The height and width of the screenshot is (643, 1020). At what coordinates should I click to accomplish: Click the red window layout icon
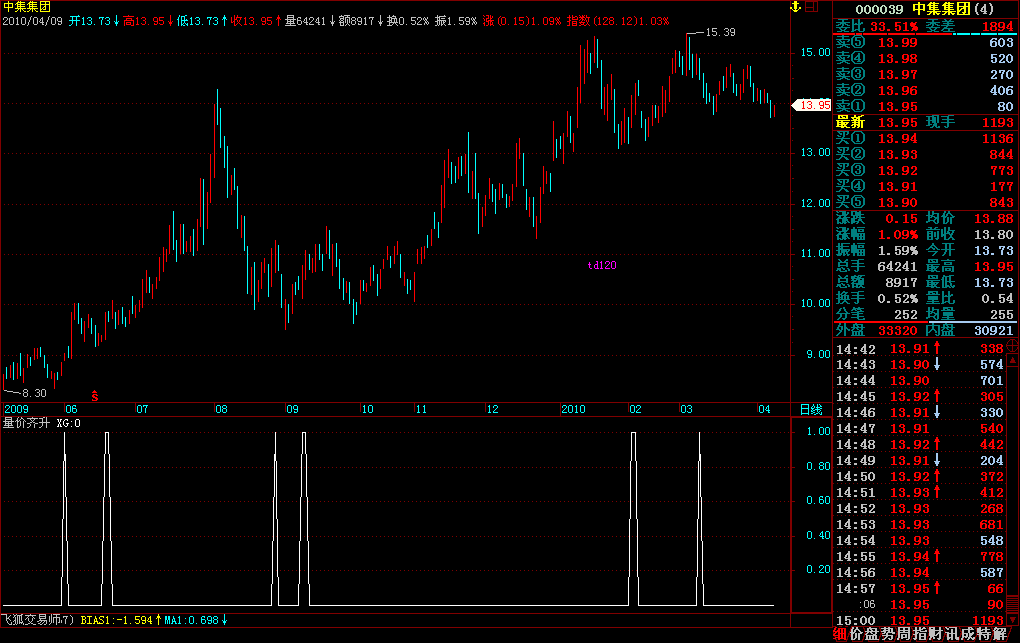tap(811, 7)
